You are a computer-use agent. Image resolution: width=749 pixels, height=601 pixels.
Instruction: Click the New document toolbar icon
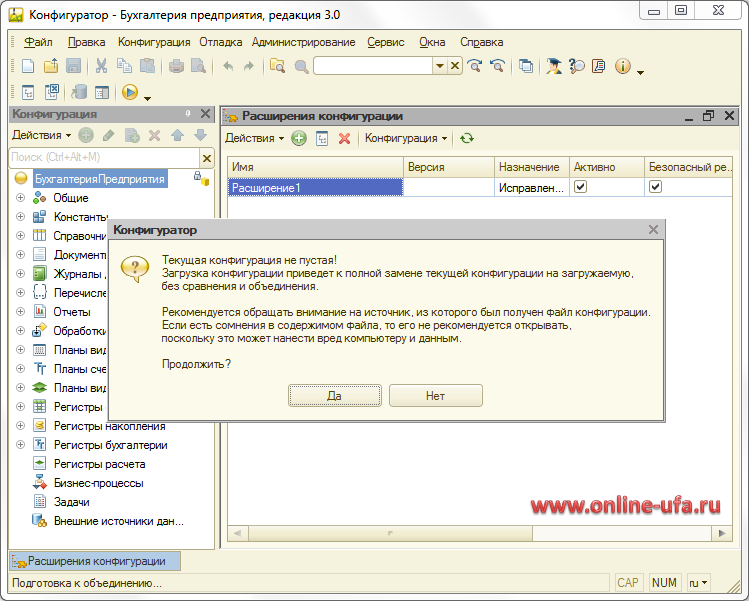tap(28, 66)
